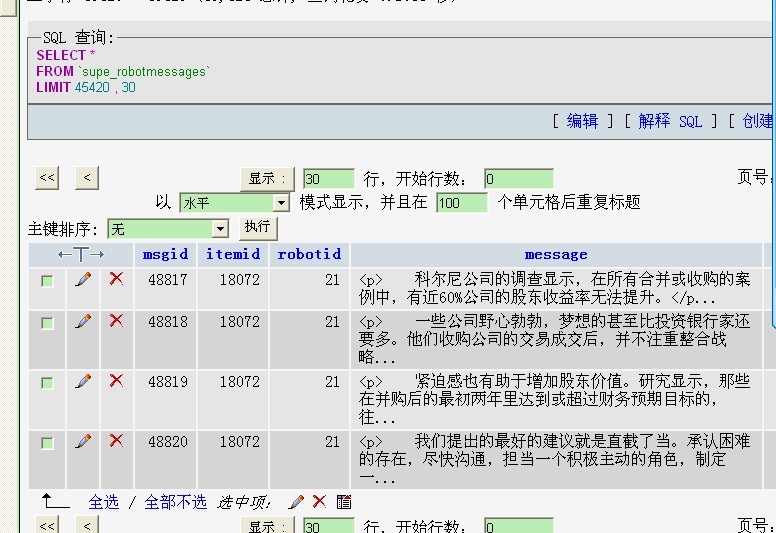Click the top 显示 button
The height and width of the screenshot is (533, 776).
point(267,179)
